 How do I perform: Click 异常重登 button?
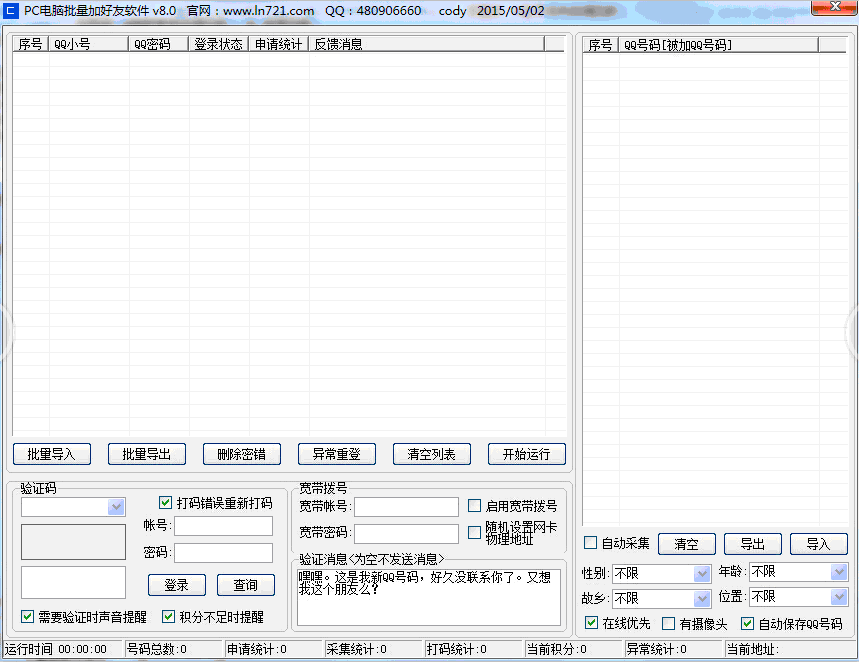pyautogui.click(x=337, y=454)
